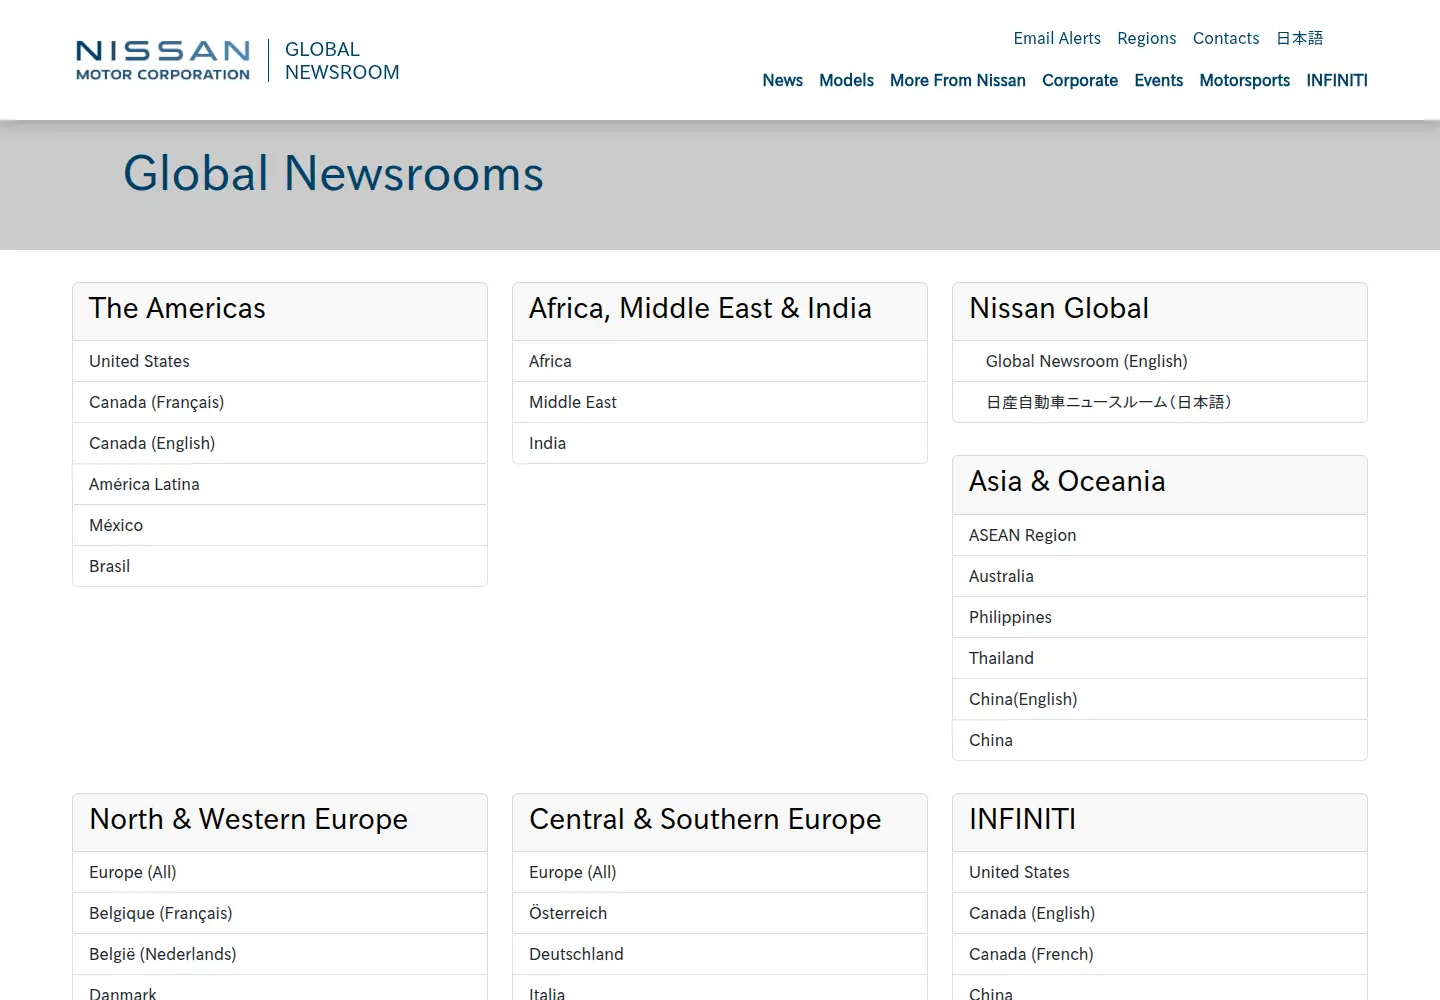This screenshot has height=1000, width=1440.
Task: Open Canada (French) INFINITI newsroom
Action: 1160,954
